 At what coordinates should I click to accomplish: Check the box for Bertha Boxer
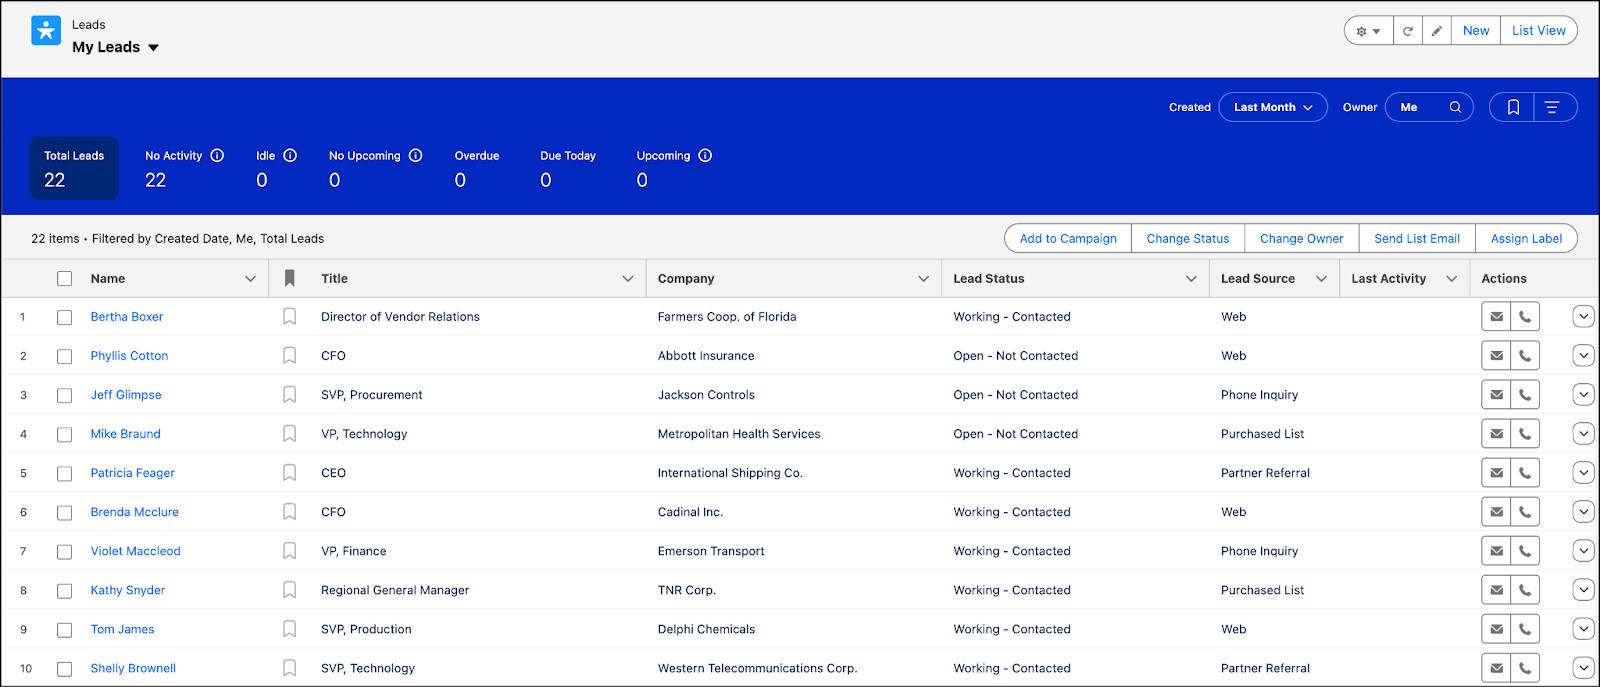click(65, 317)
